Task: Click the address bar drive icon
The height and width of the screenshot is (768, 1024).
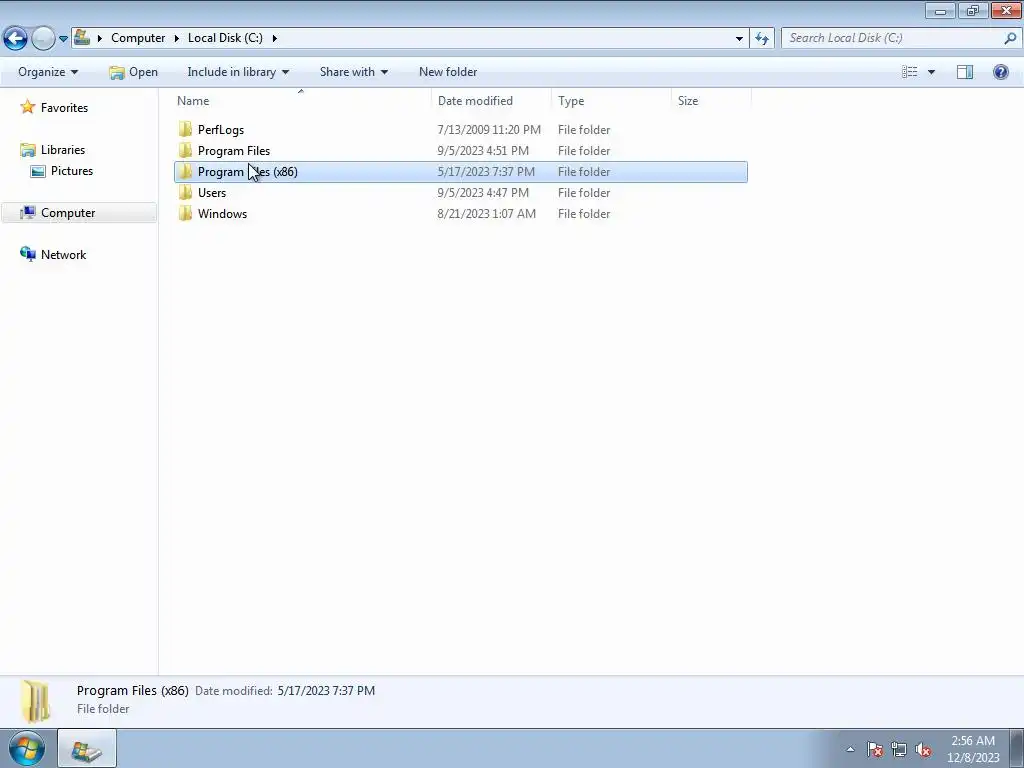Action: (x=82, y=37)
